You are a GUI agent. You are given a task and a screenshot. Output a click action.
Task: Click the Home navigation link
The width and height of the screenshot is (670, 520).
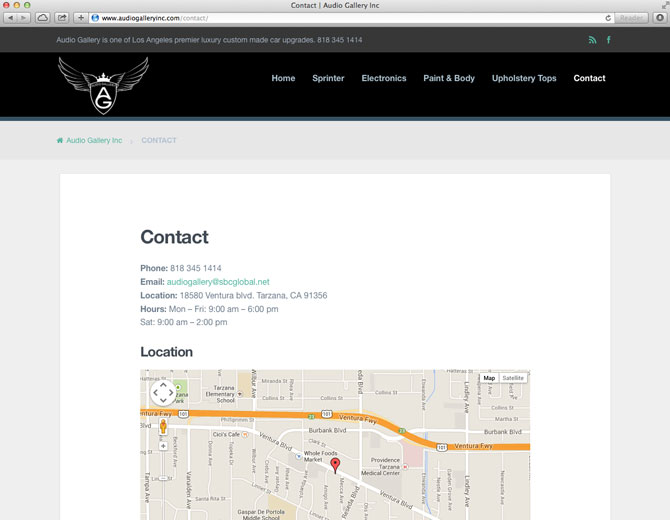pyautogui.click(x=283, y=78)
